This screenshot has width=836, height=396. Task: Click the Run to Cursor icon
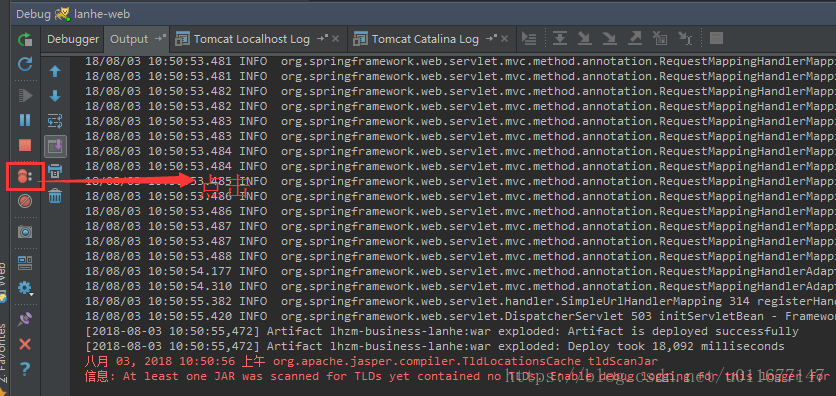pyautogui.click(x=685, y=38)
